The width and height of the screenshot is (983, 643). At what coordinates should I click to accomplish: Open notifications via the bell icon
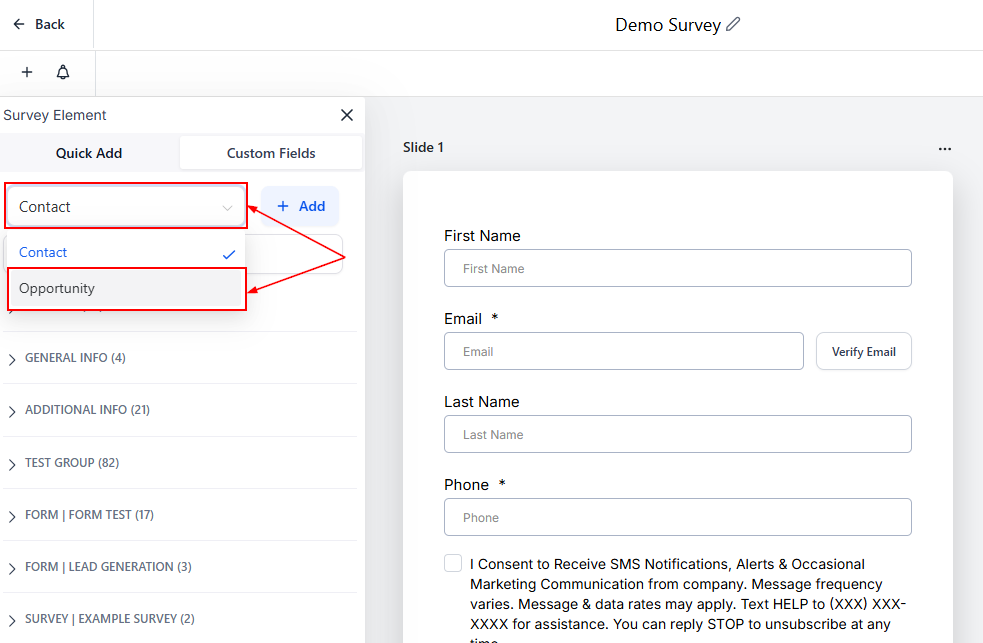coord(63,73)
